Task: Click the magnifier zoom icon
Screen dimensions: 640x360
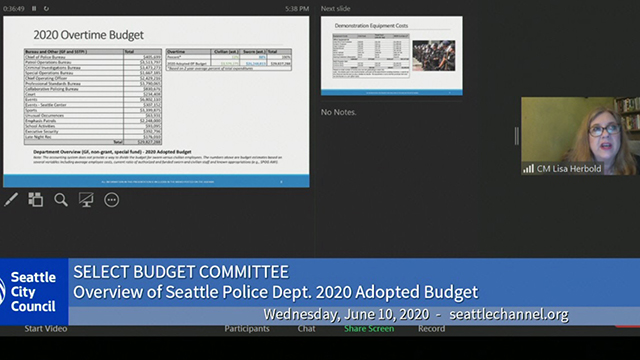Action: point(61,200)
